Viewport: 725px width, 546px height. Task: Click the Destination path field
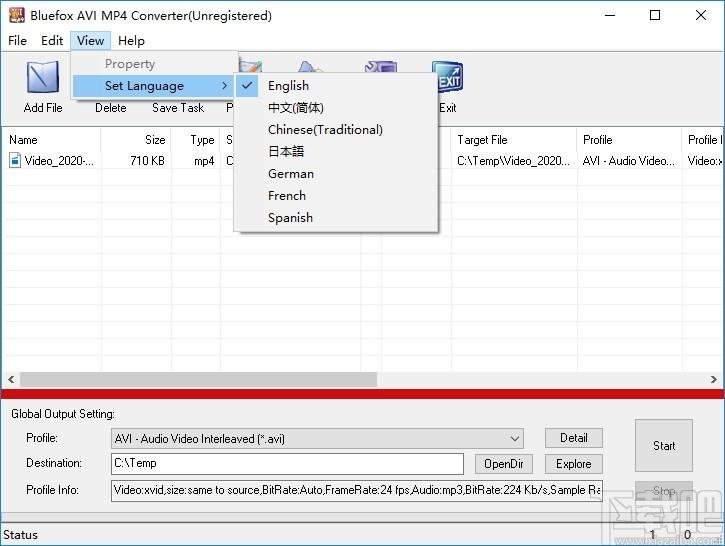tap(287, 464)
